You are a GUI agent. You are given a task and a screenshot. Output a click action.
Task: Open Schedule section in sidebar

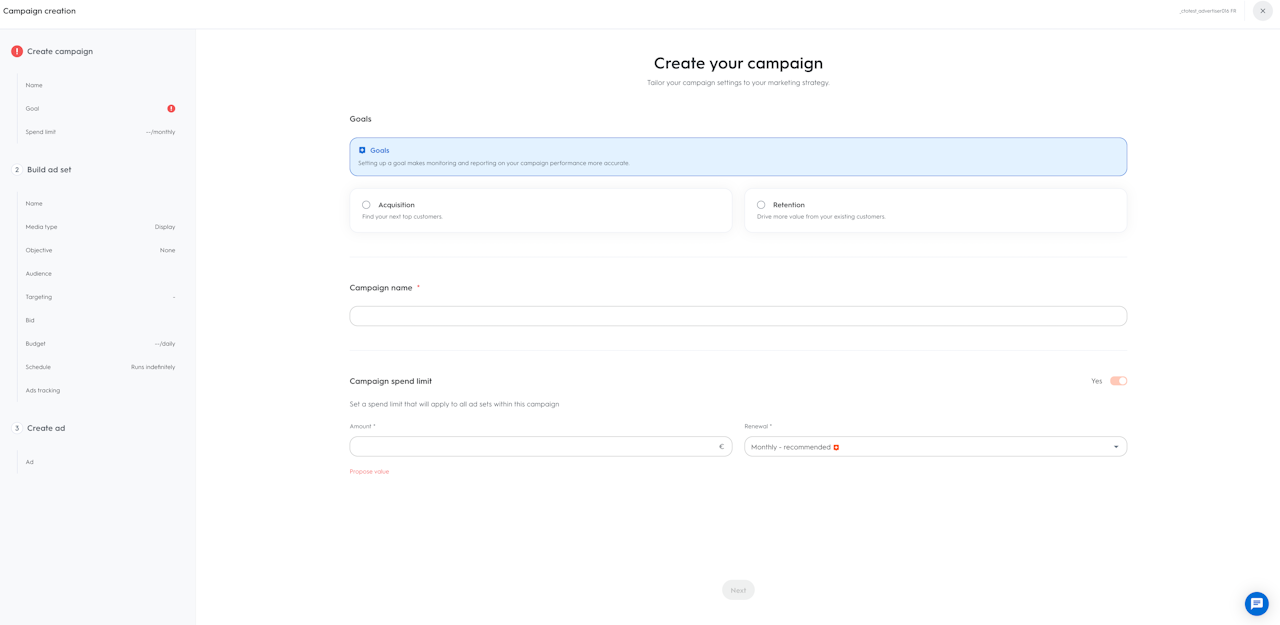[38, 367]
